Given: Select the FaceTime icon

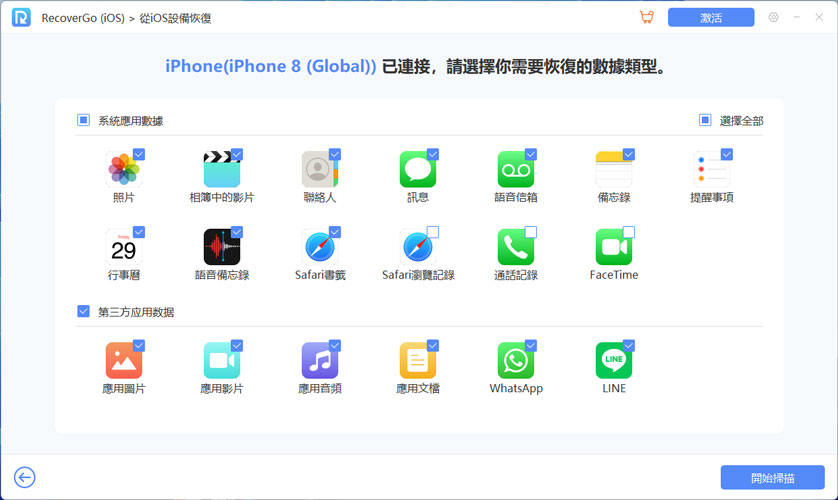Looking at the screenshot, I should coord(613,247).
